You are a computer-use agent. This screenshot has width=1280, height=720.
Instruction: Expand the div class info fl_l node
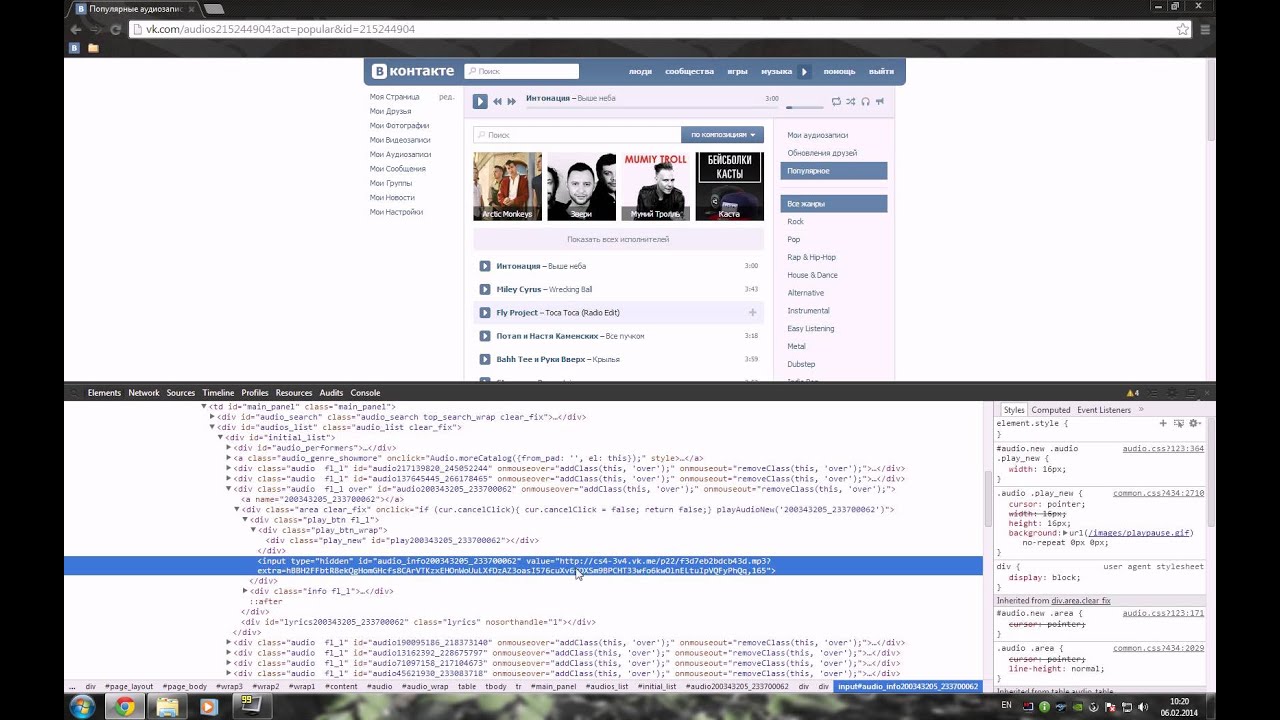click(x=245, y=591)
